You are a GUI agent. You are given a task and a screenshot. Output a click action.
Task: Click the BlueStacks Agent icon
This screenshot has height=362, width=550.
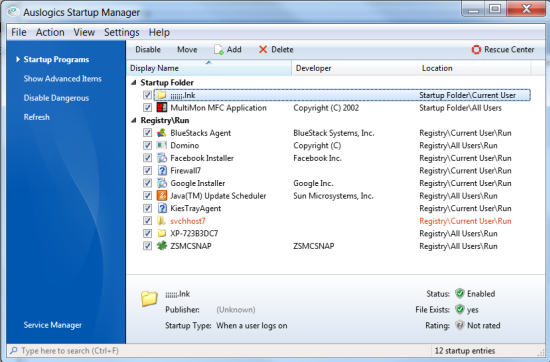point(162,133)
